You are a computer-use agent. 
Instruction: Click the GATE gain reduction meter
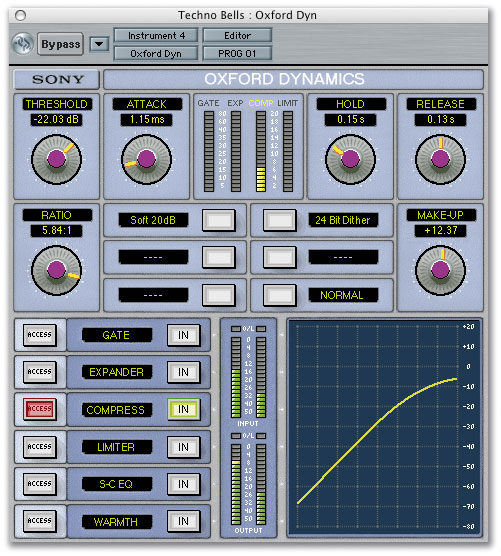pyautogui.click(x=209, y=151)
